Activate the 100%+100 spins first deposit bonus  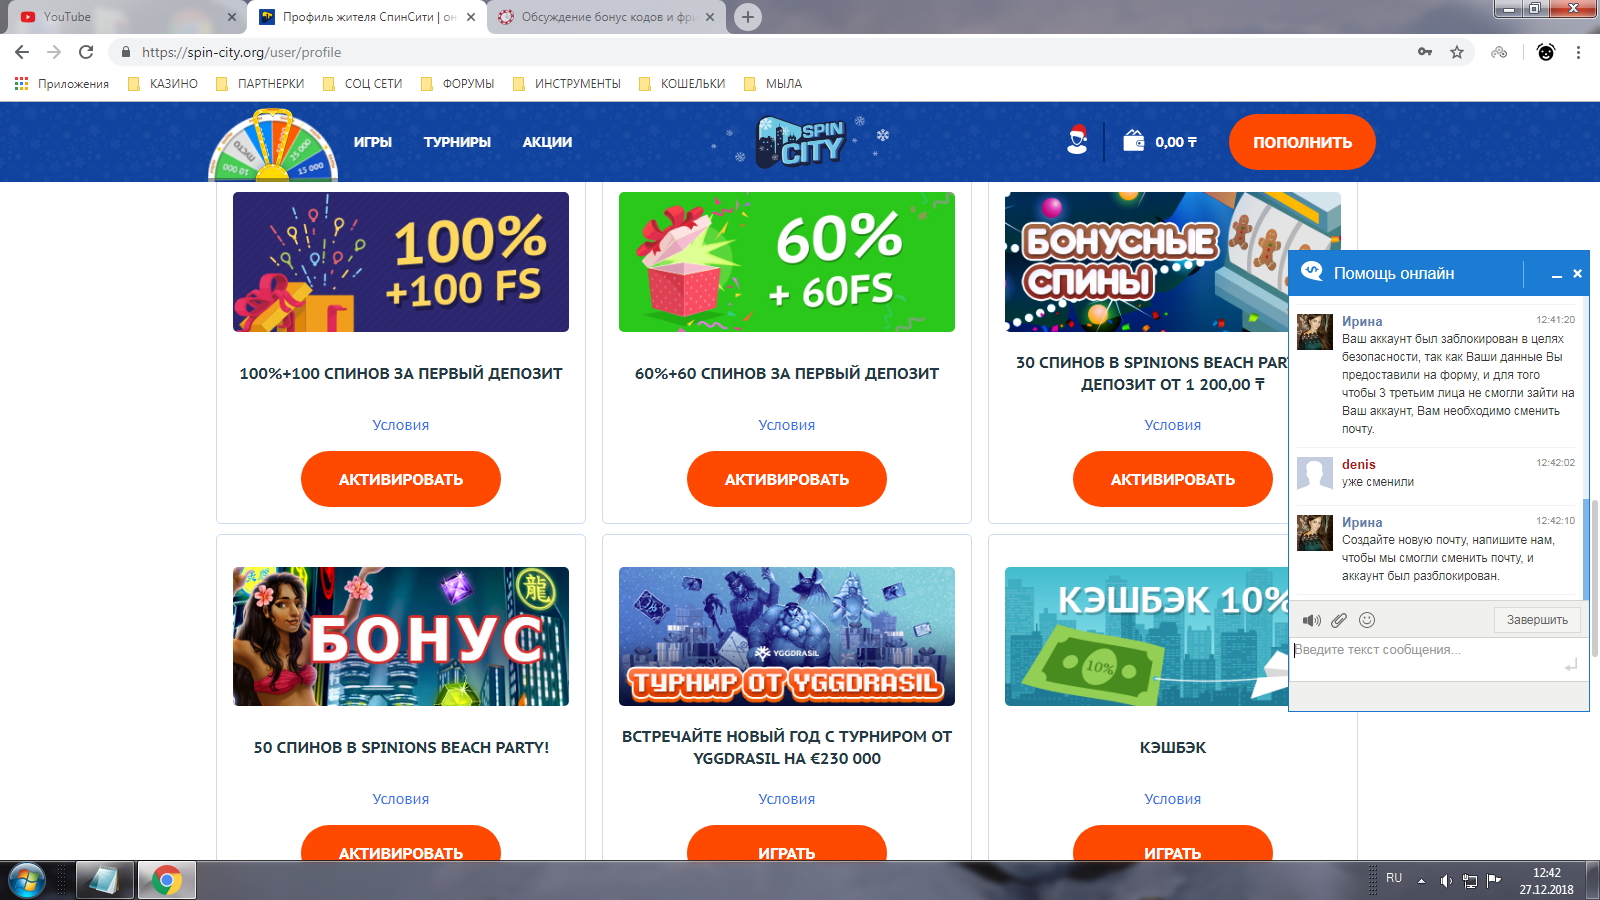(x=401, y=479)
